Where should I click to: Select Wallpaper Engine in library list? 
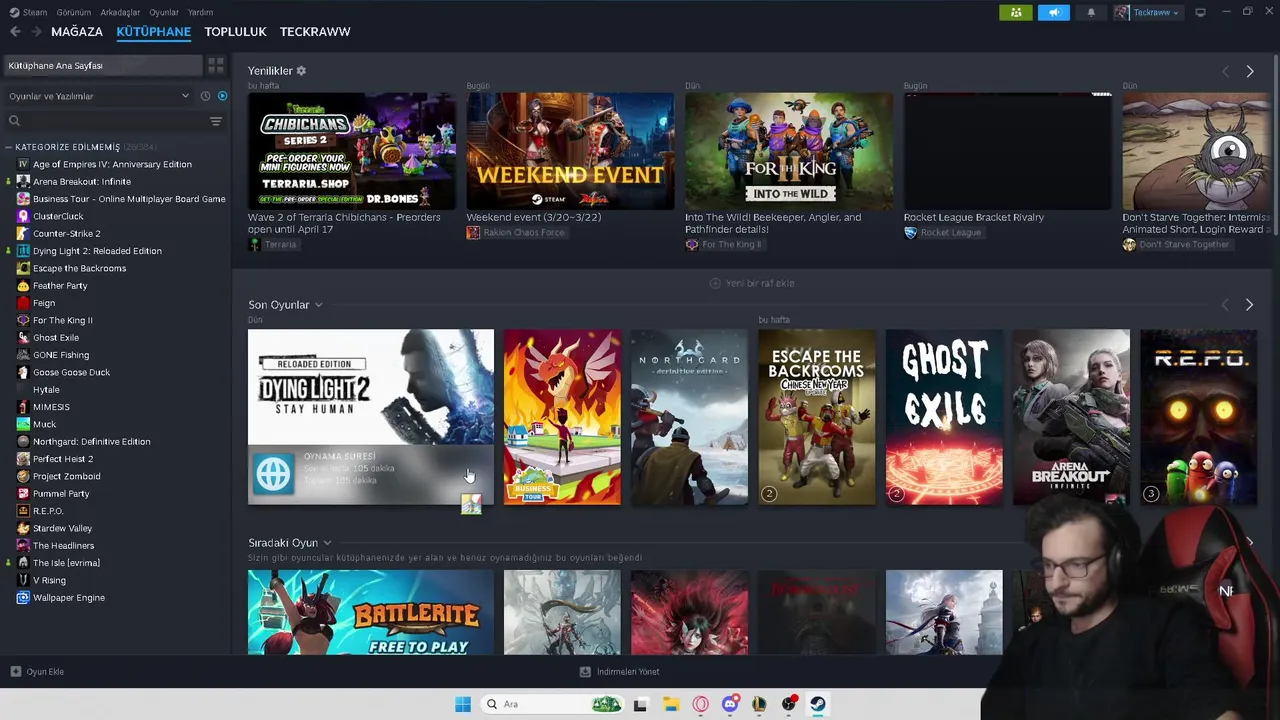68,598
